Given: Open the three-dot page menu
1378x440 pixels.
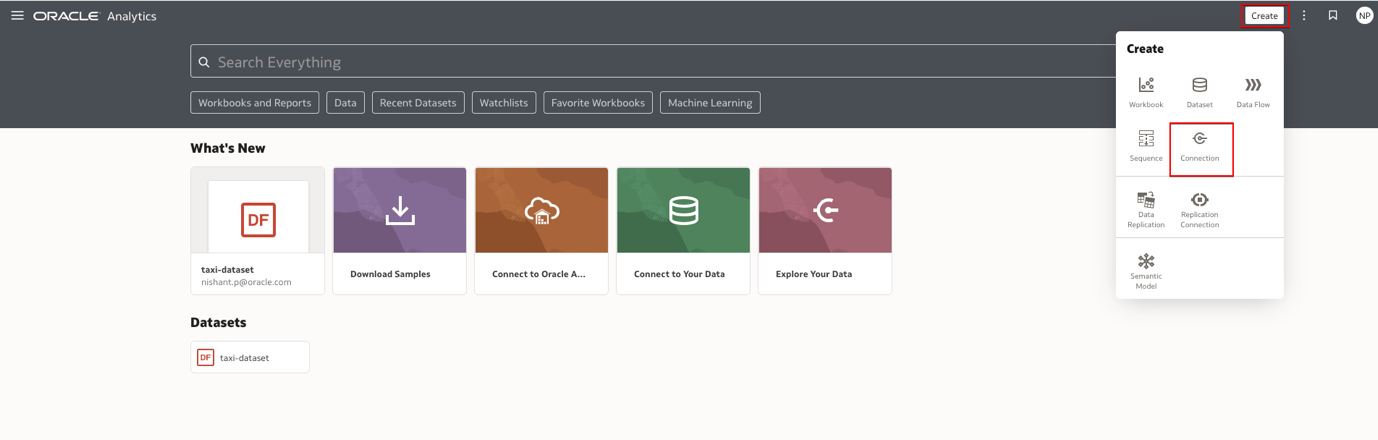Looking at the screenshot, I should pos(1304,16).
